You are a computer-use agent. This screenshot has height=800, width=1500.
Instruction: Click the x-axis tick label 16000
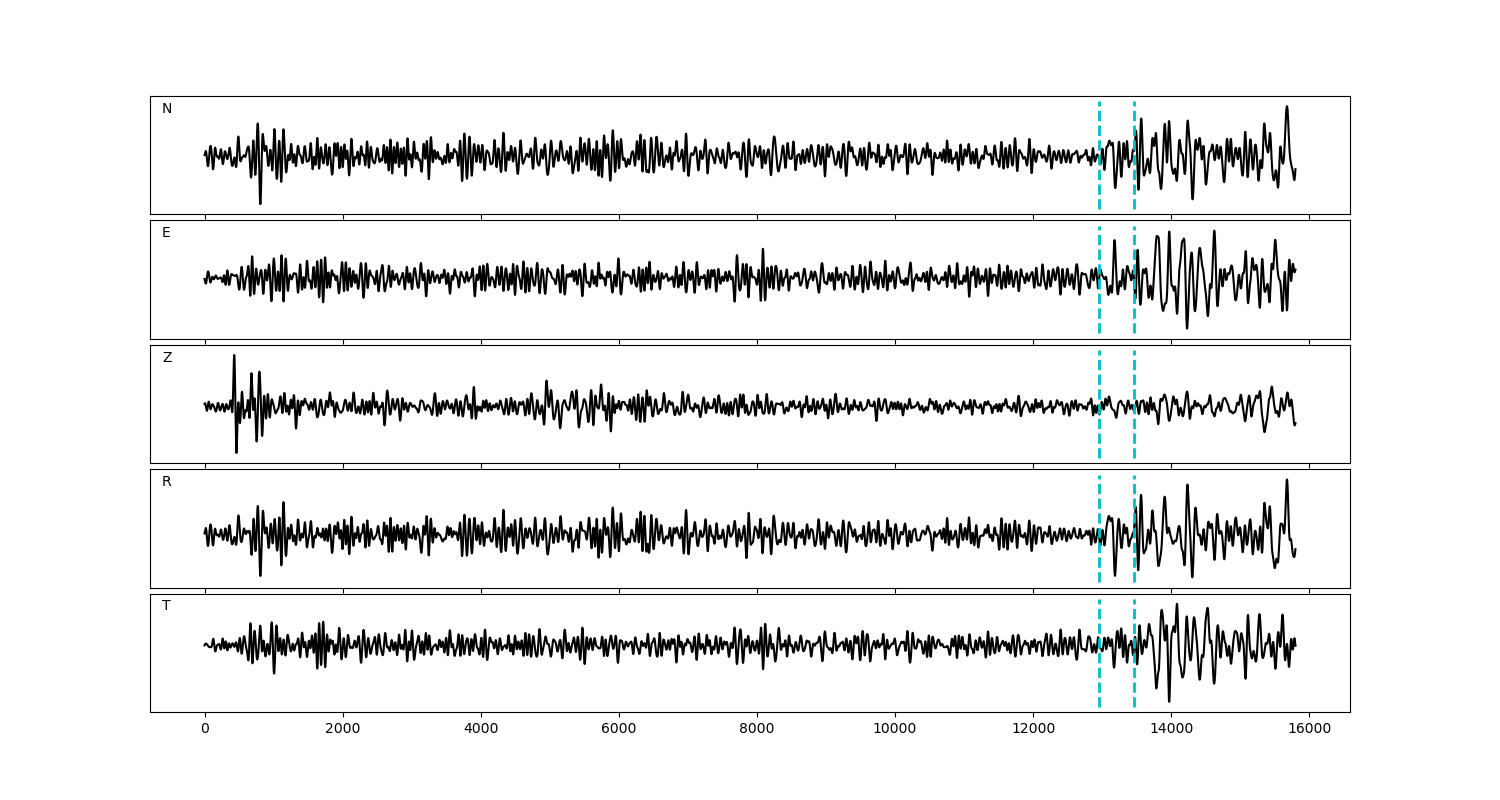[x=1308, y=730]
